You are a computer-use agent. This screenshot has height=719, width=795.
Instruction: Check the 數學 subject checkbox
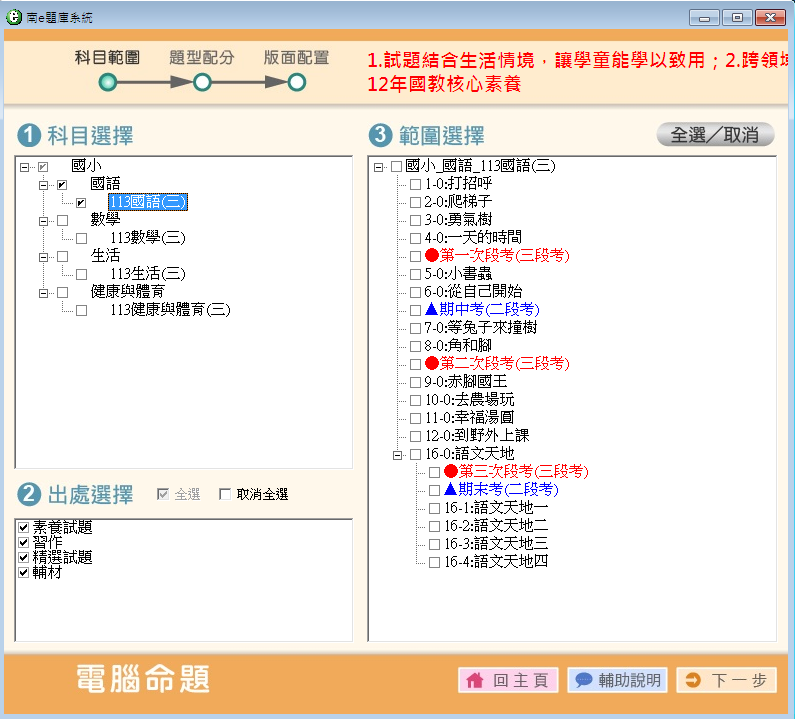[62, 221]
